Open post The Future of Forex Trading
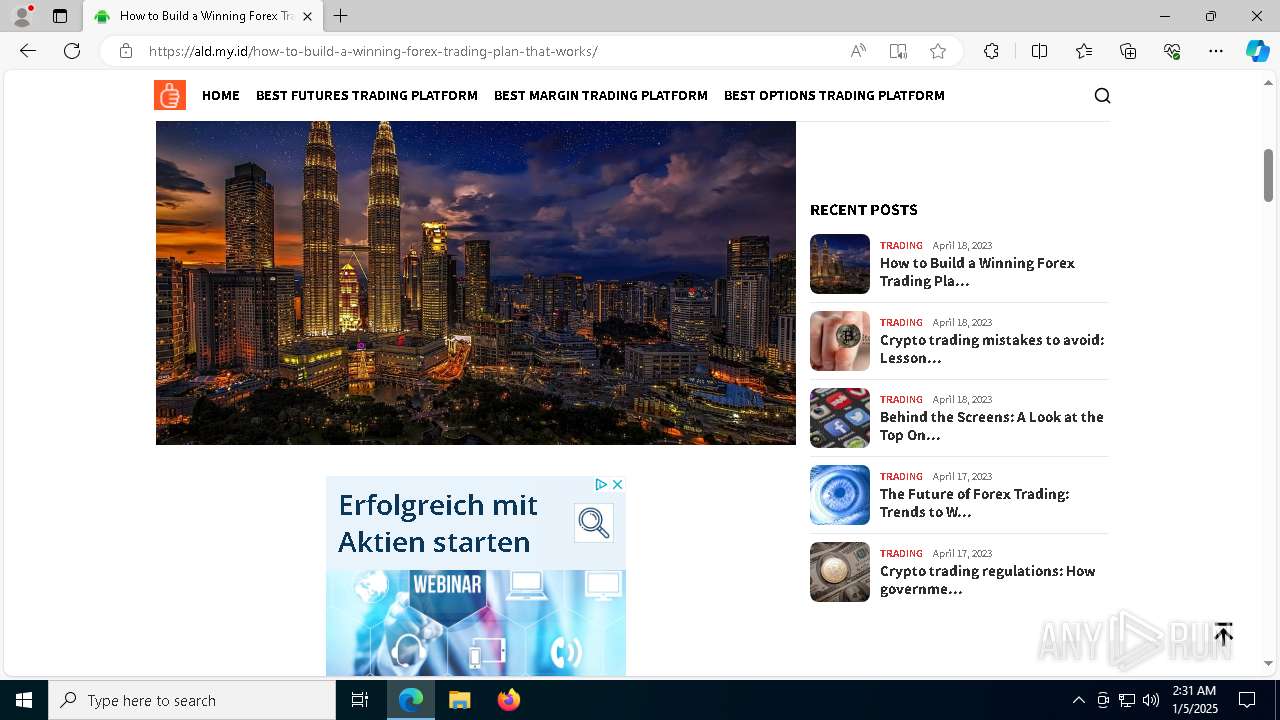This screenshot has height=720, width=1280. pyautogui.click(x=975, y=503)
